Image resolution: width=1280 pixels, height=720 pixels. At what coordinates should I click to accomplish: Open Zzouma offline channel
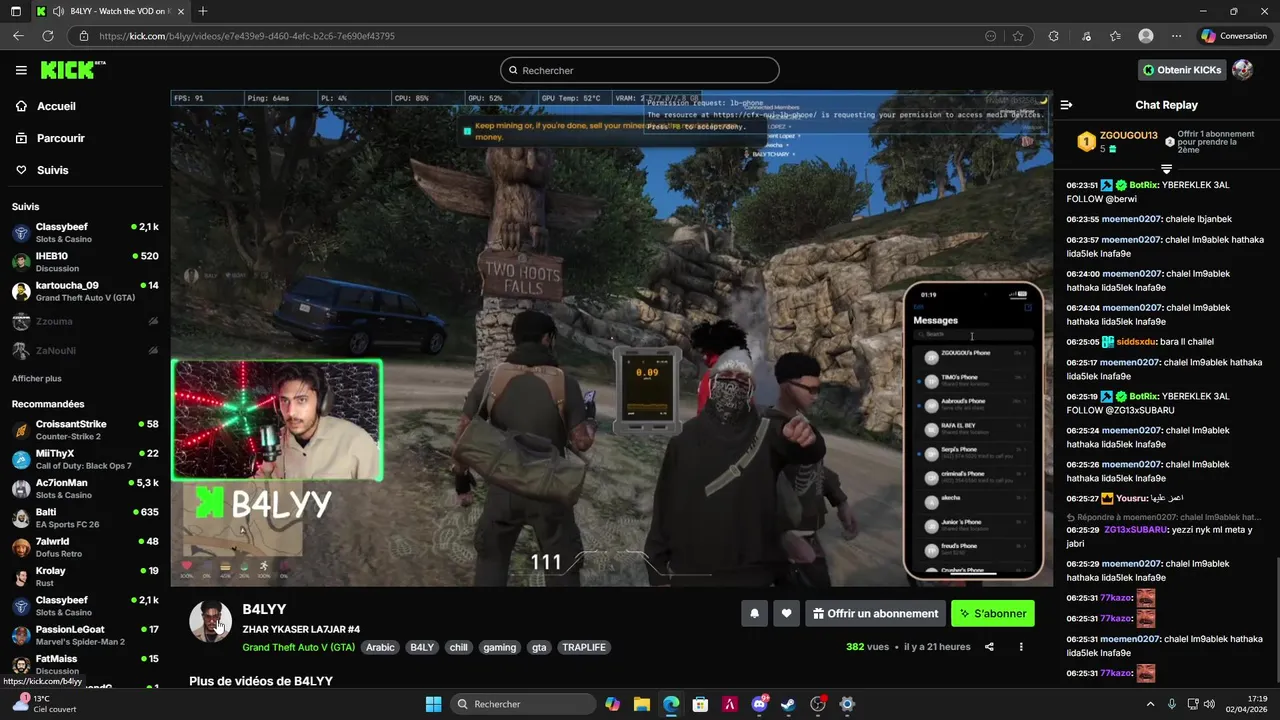pos(85,321)
